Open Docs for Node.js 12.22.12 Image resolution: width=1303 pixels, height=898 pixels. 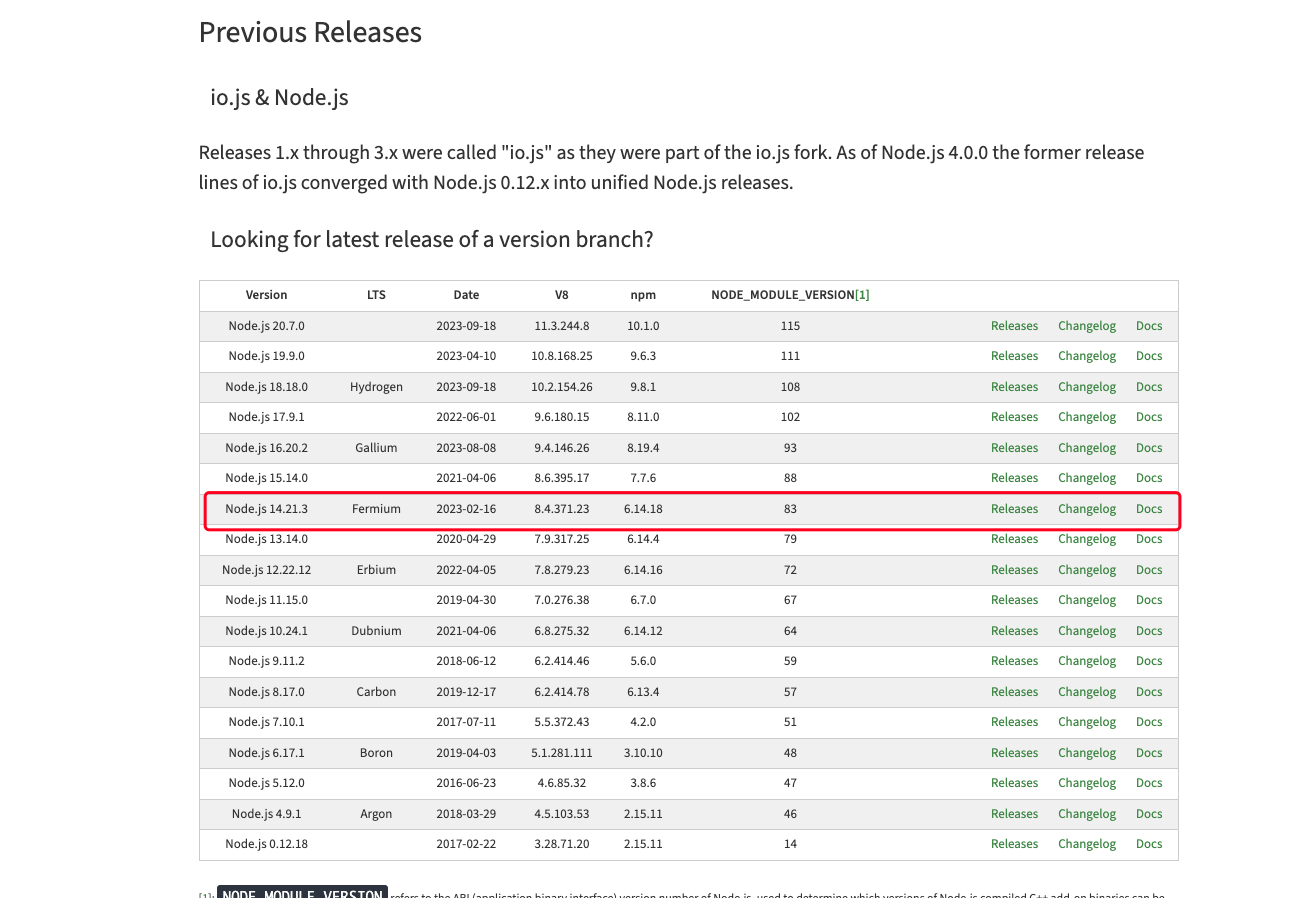[1149, 570]
